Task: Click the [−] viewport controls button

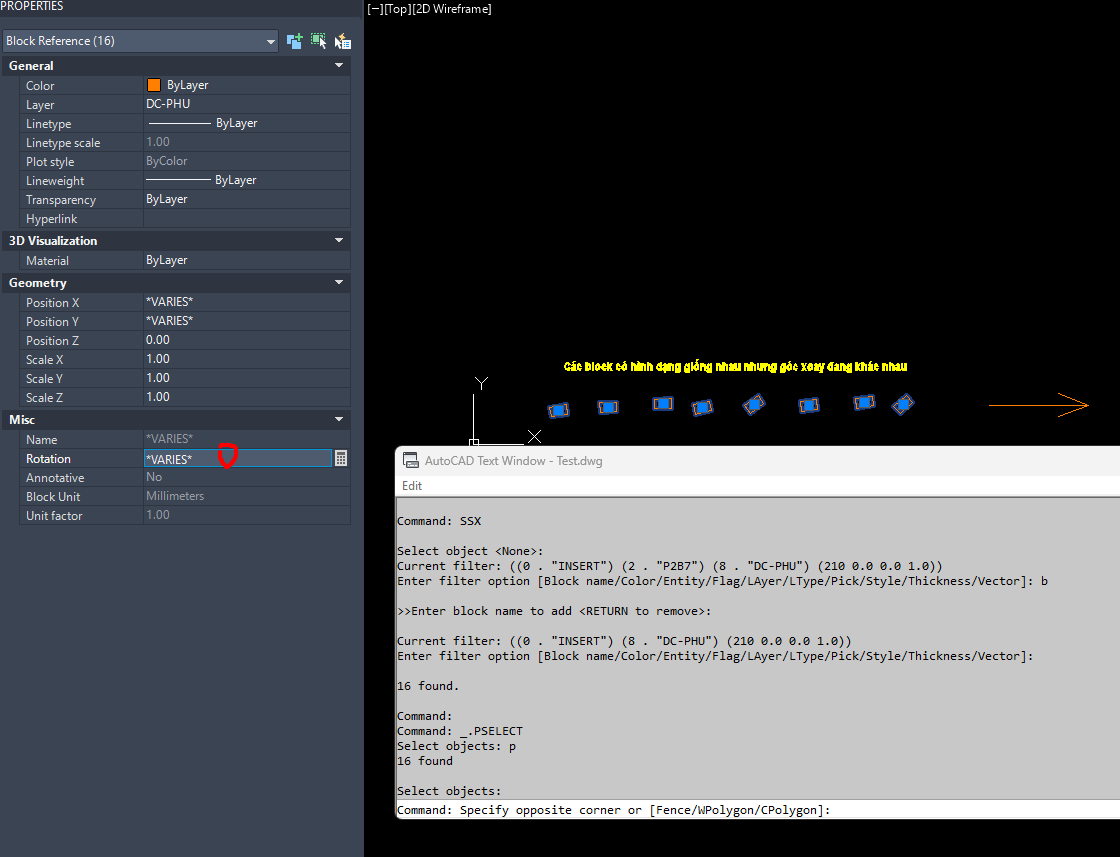Action: pyautogui.click(x=375, y=9)
